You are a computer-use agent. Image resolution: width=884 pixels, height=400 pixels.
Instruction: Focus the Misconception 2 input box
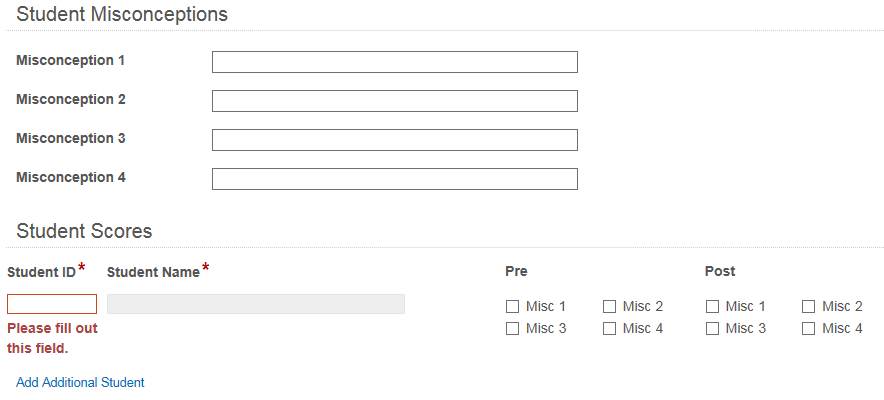(x=394, y=101)
